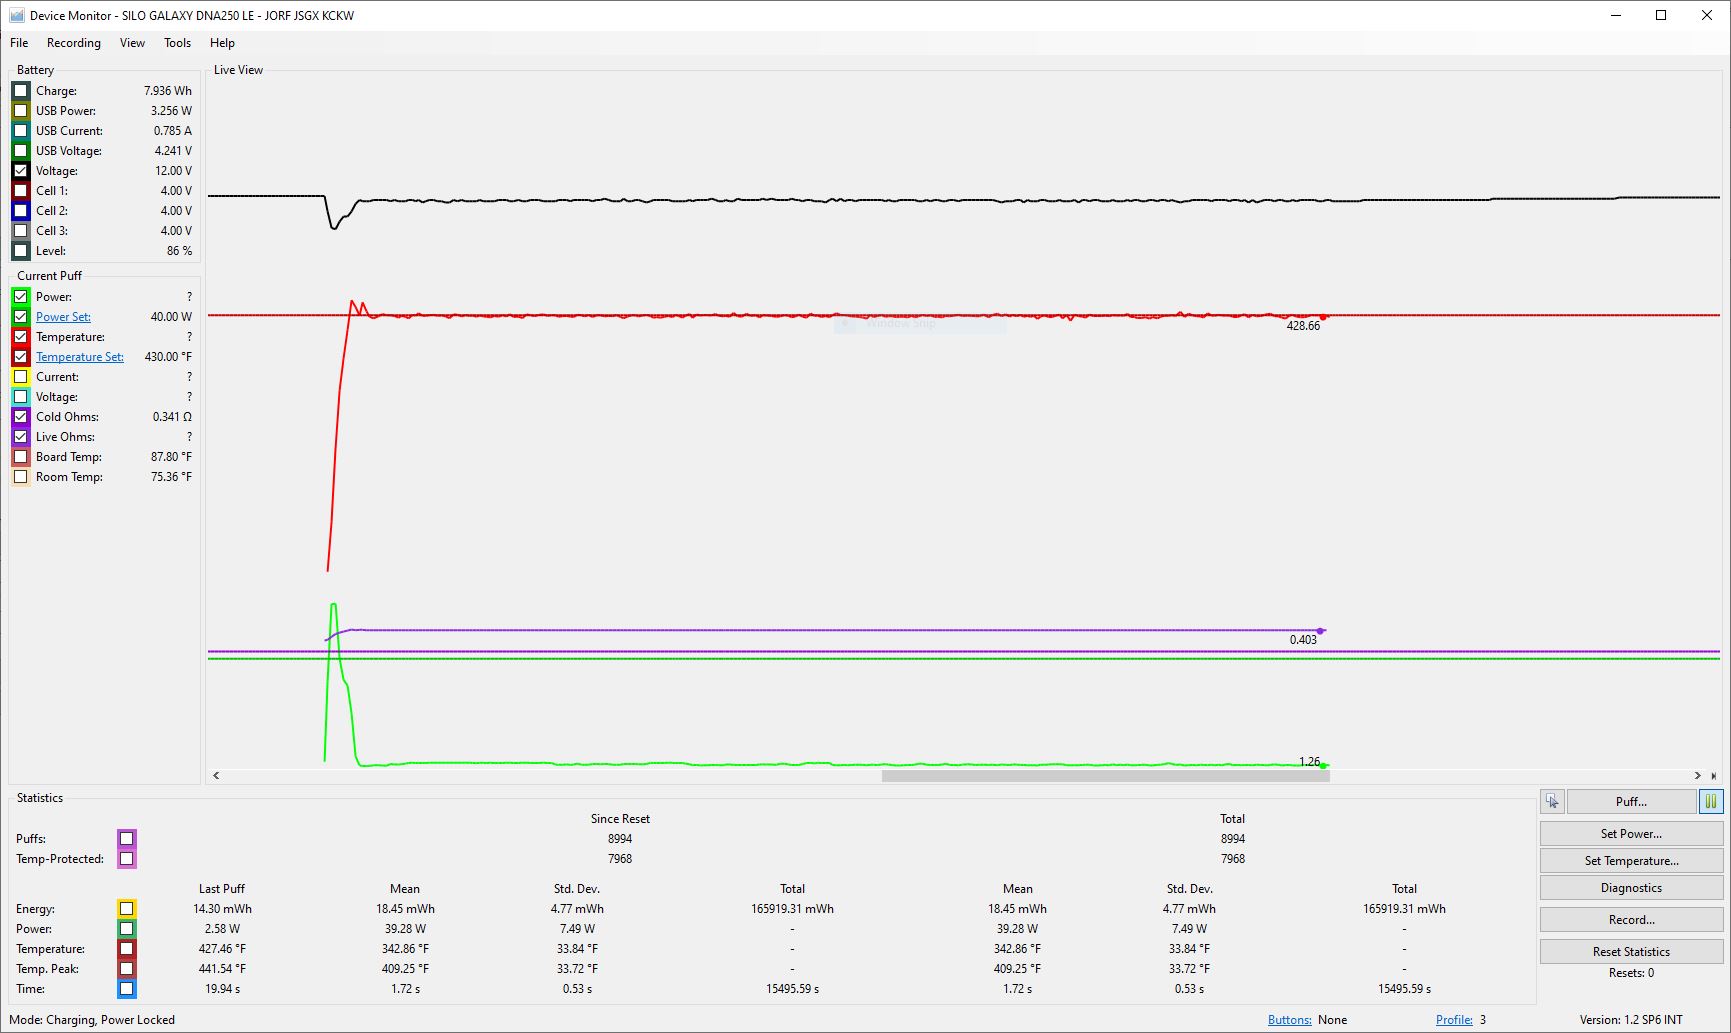Image resolution: width=1731 pixels, height=1033 pixels.
Task: Open the File menu
Action: point(19,43)
